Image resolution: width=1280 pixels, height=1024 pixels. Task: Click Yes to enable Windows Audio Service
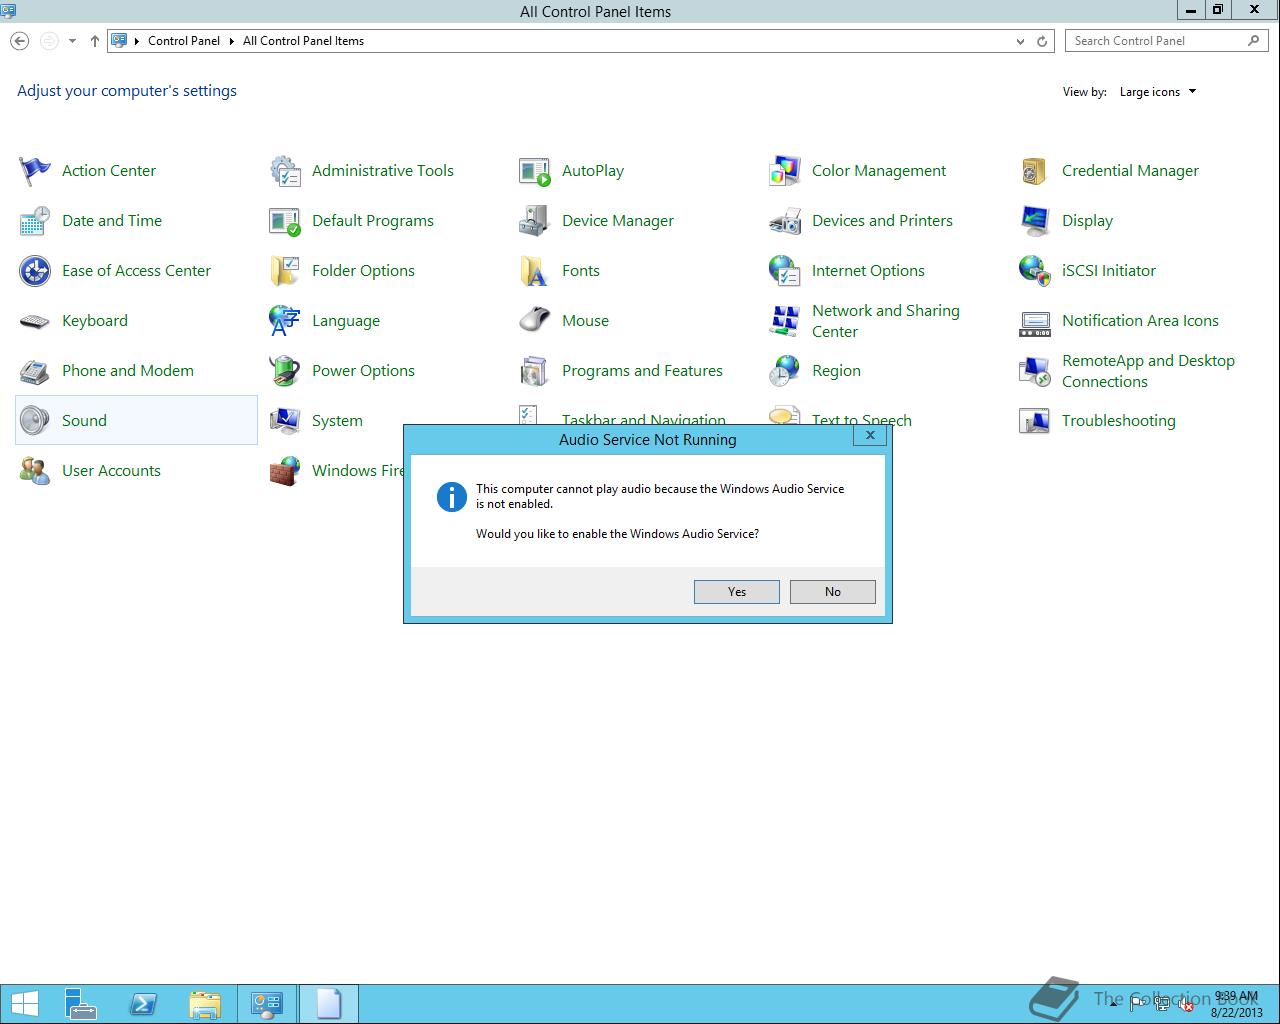(737, 592)
